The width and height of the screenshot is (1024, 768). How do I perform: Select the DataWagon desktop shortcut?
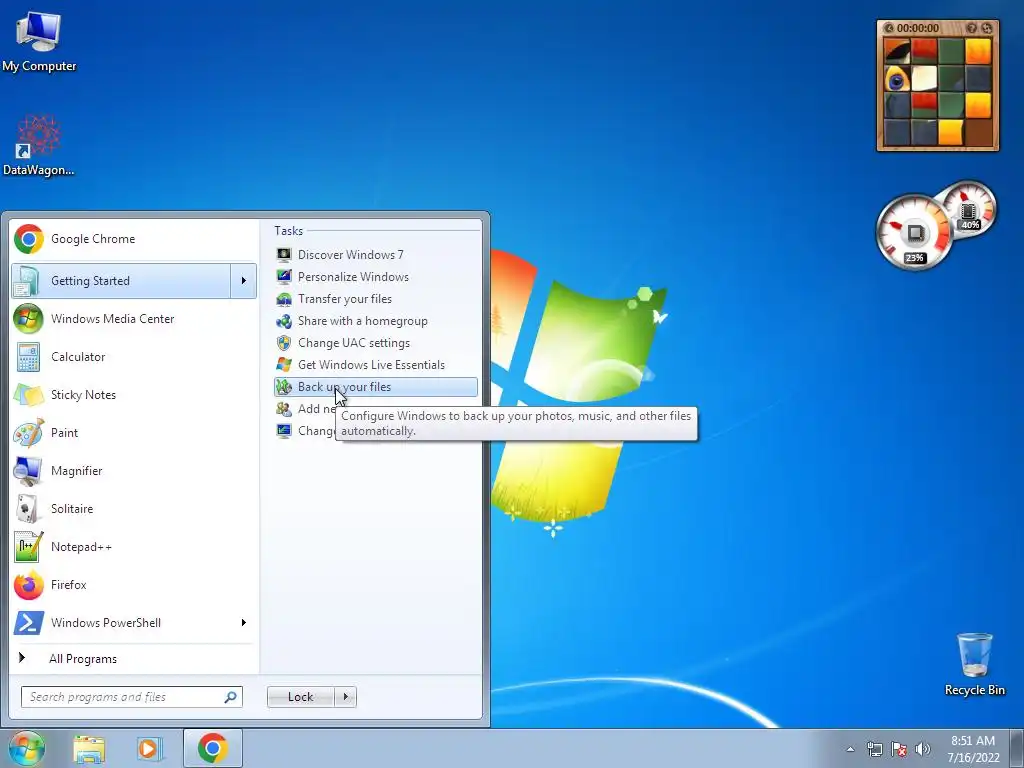[x=39, y=145]
